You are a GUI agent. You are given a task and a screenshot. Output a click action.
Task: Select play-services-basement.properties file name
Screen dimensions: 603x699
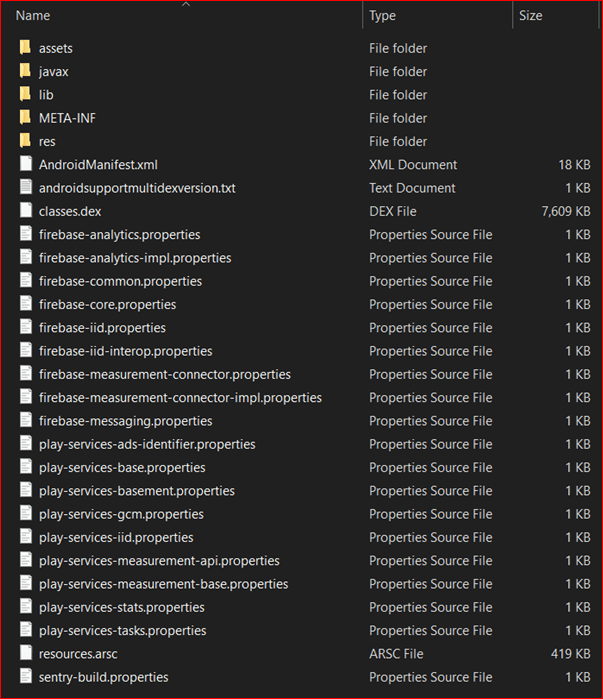coord(137,491)
